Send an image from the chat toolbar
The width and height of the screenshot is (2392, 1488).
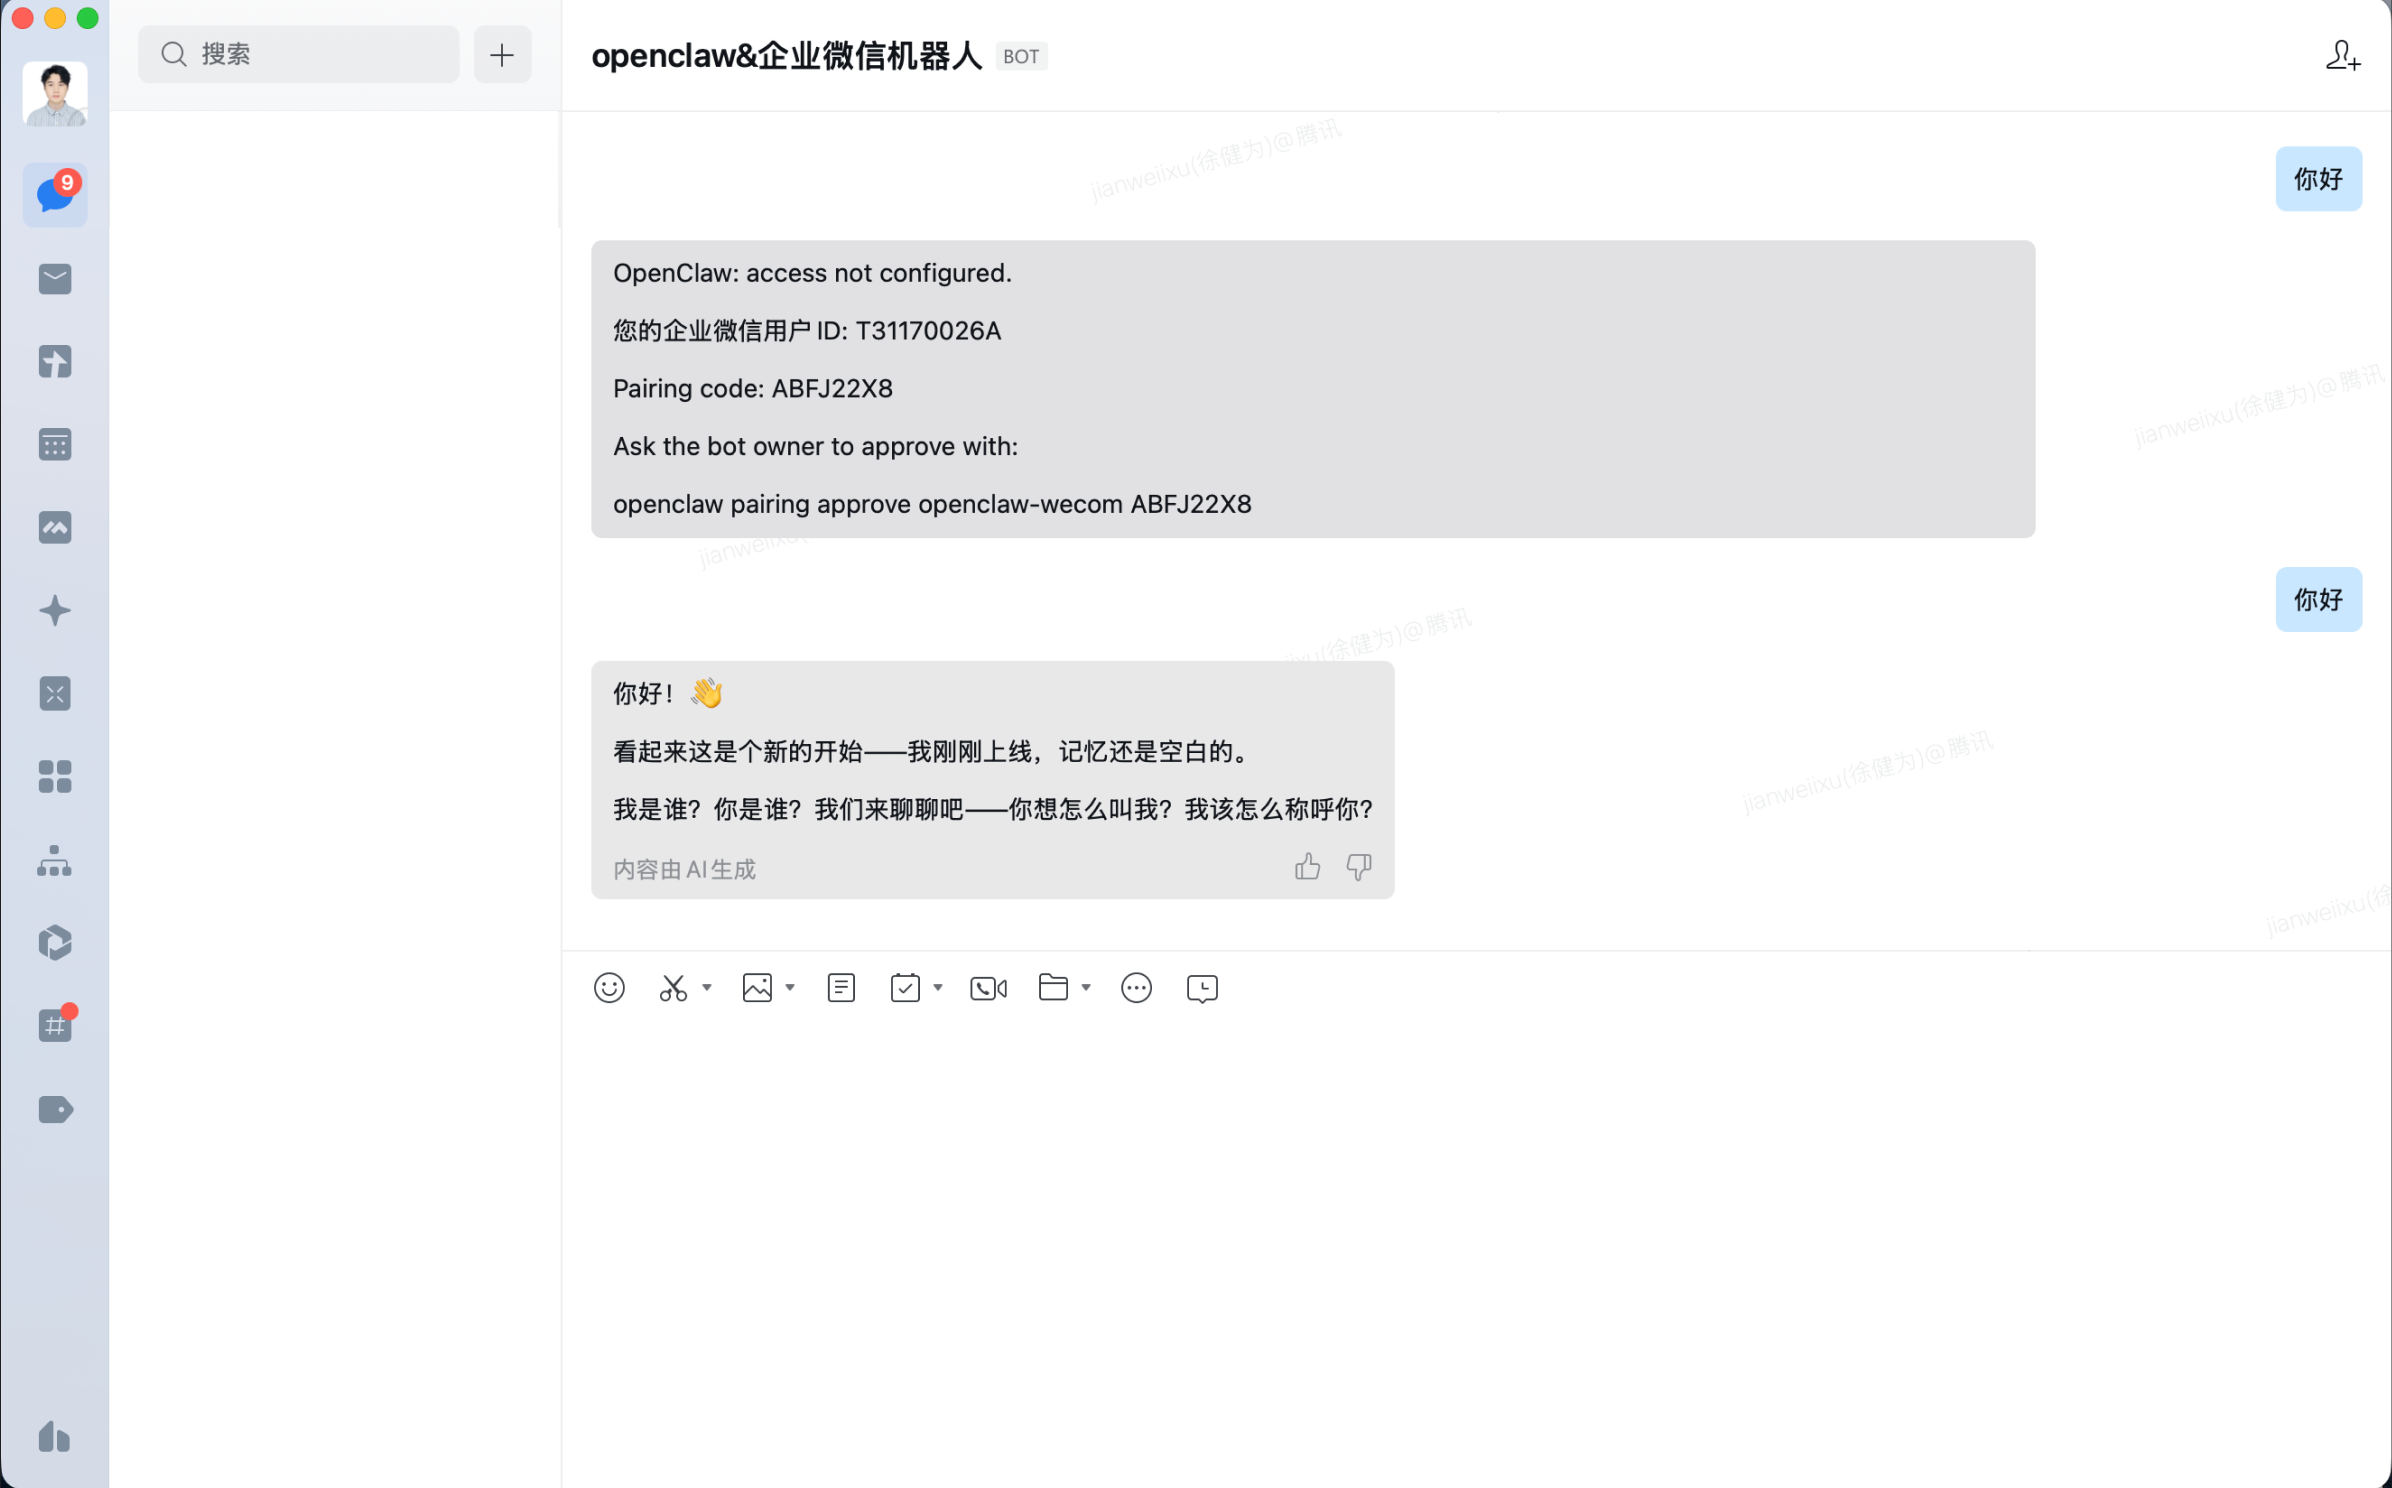pyautogui.click(x=758, y=987)
